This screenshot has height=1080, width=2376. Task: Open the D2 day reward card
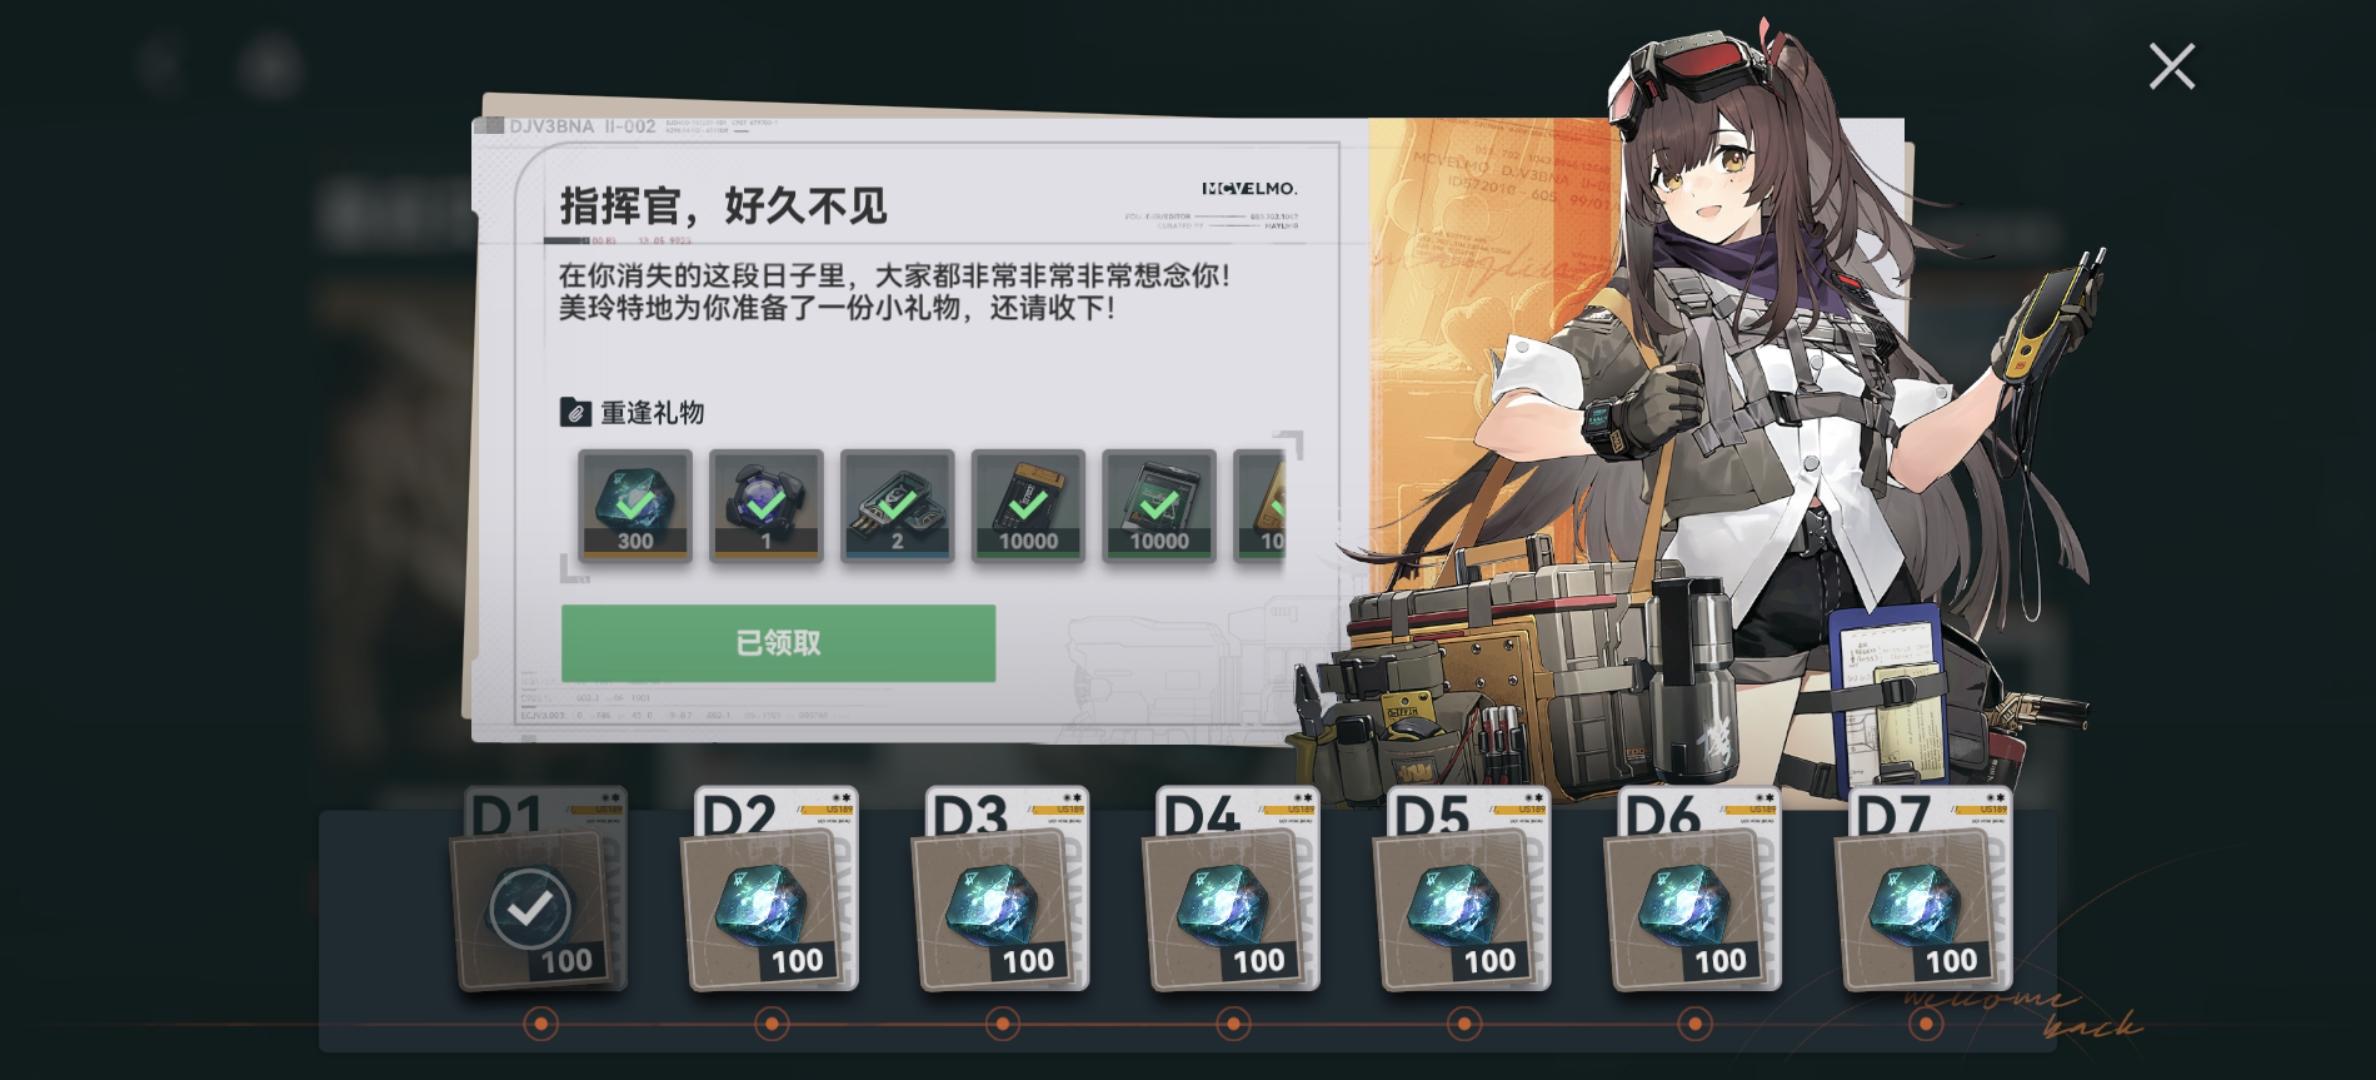[x=770, y=889]
